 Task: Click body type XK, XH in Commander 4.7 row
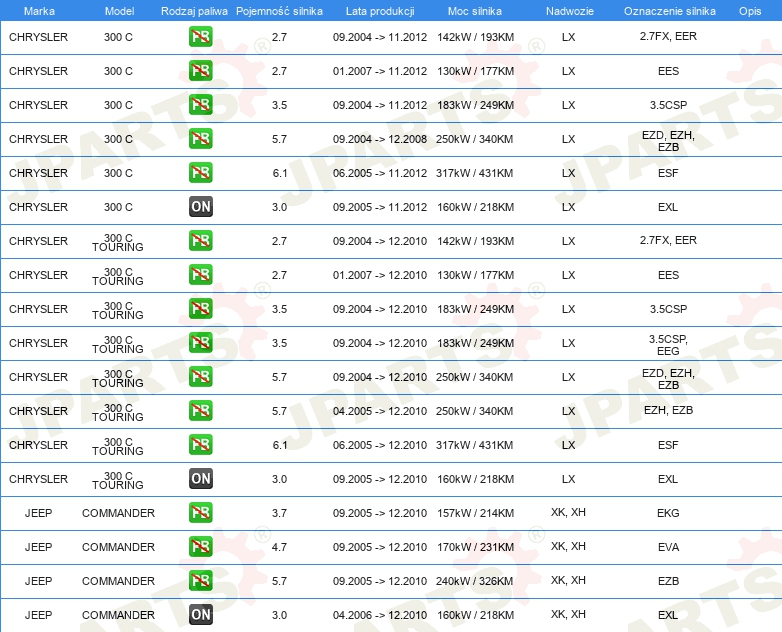click(569, 546)
